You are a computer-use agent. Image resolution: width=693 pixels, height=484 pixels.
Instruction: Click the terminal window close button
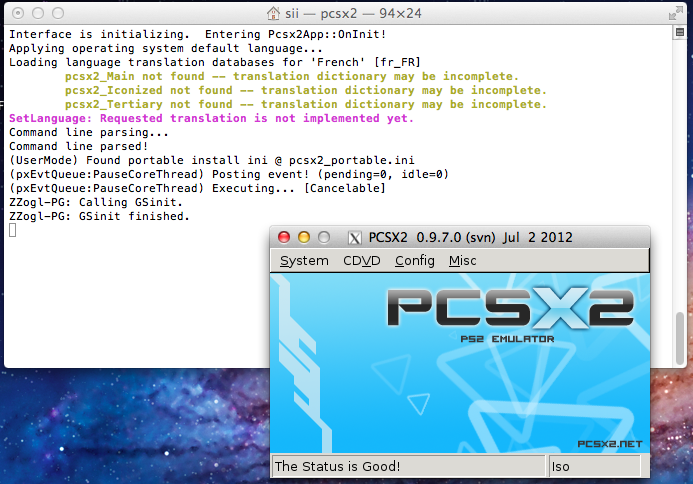tap(18, 13)
